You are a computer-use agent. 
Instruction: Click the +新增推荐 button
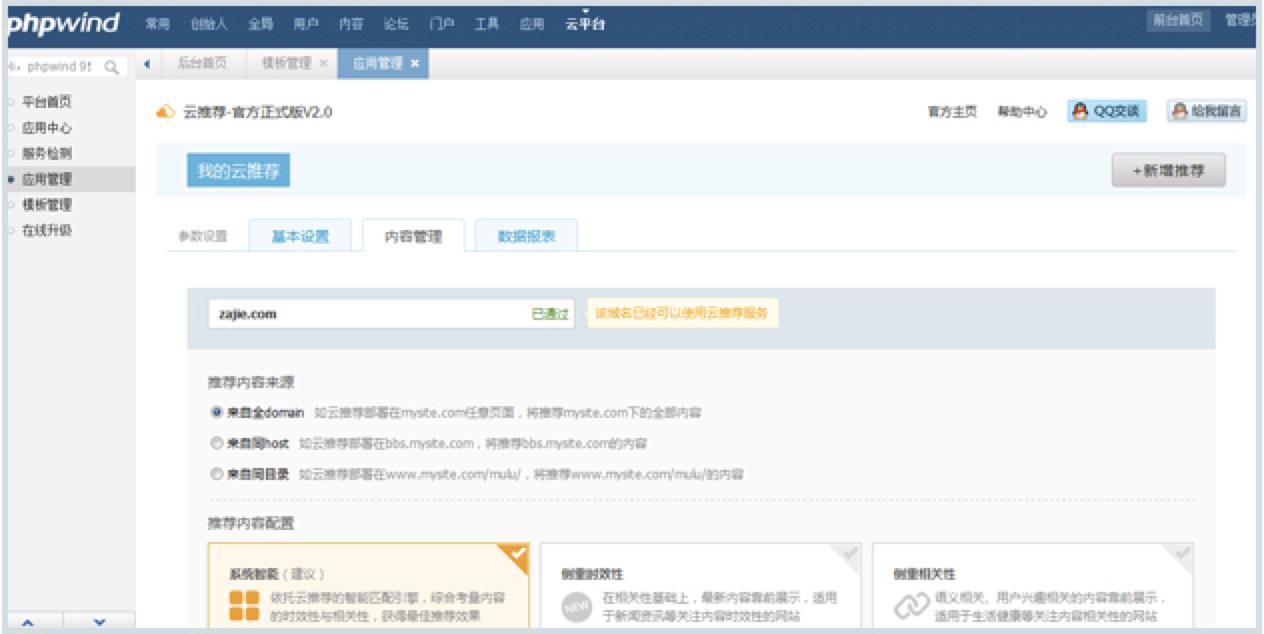tap(1168, 171)
